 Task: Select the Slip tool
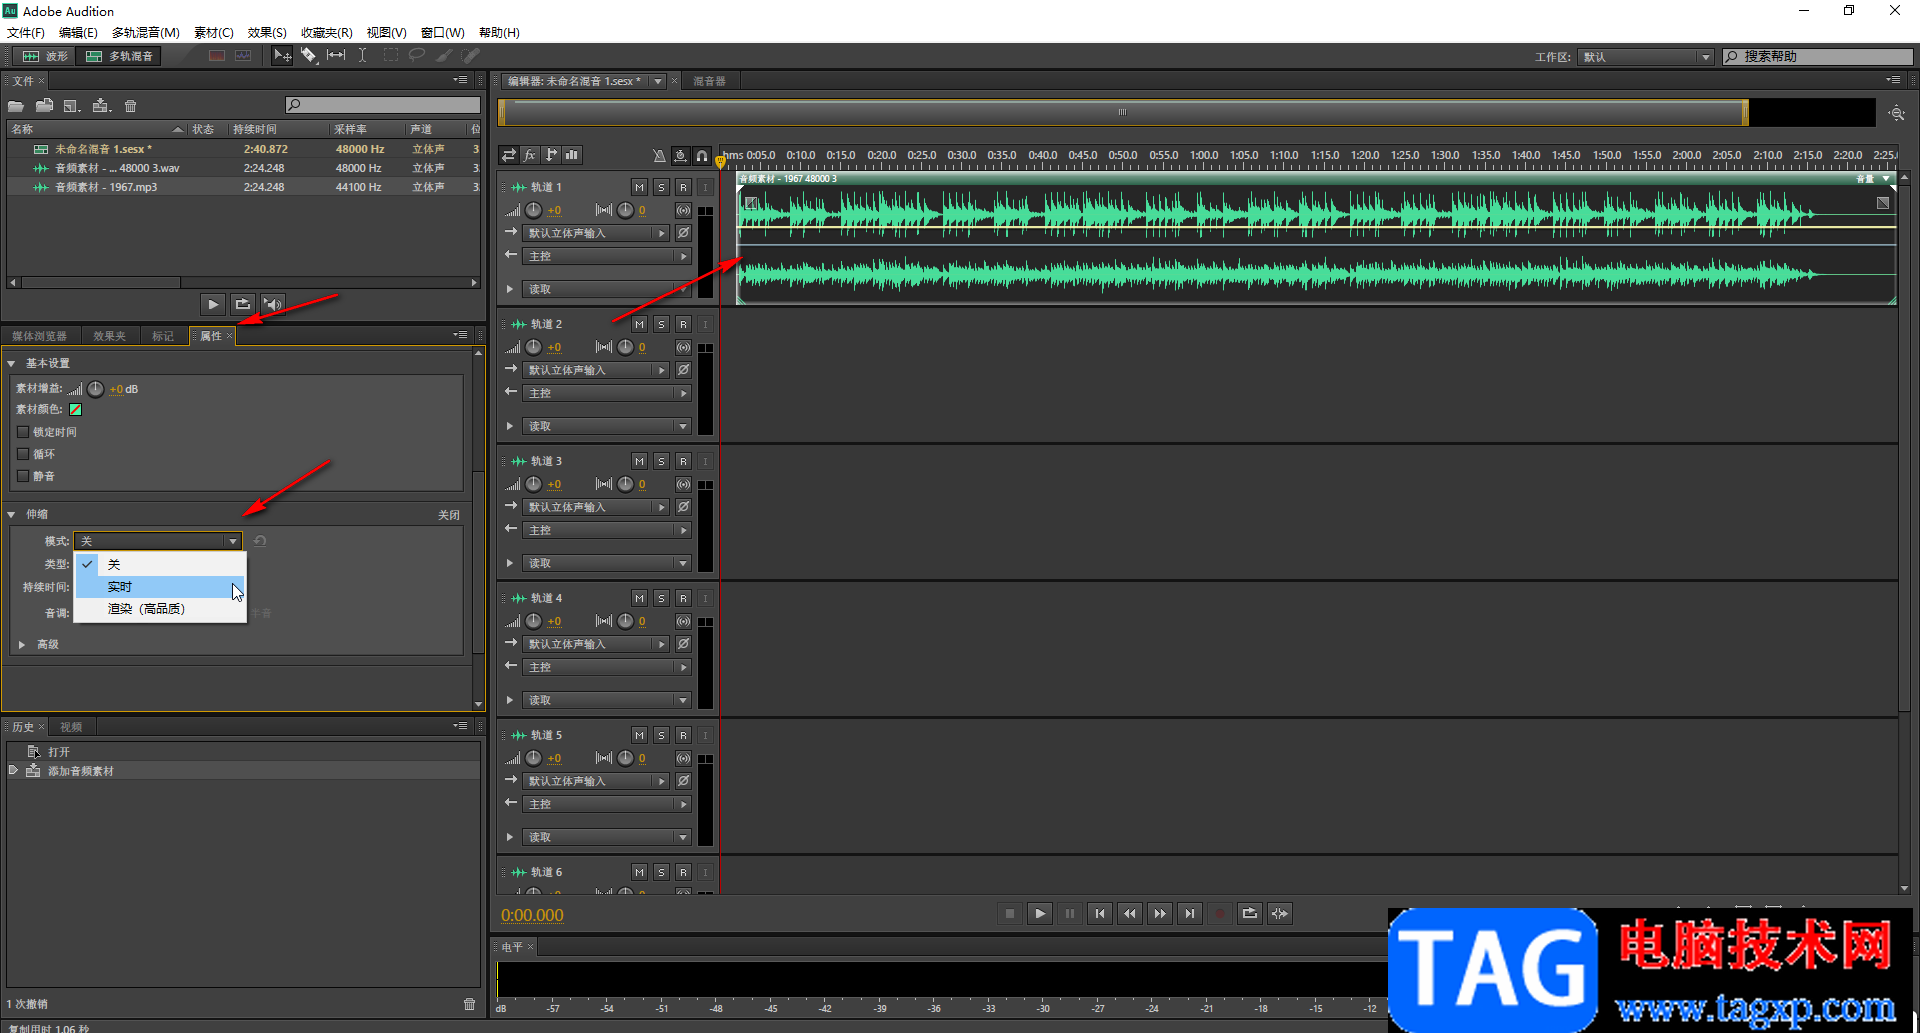(x=336, y=56)
